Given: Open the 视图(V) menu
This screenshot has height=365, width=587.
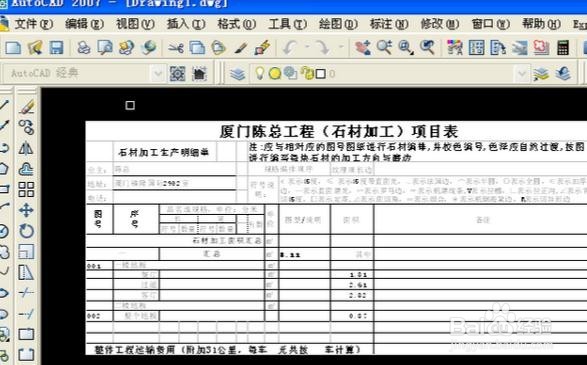Looking at the screenshot, I should pyautogui.click(x=135, y=24).
